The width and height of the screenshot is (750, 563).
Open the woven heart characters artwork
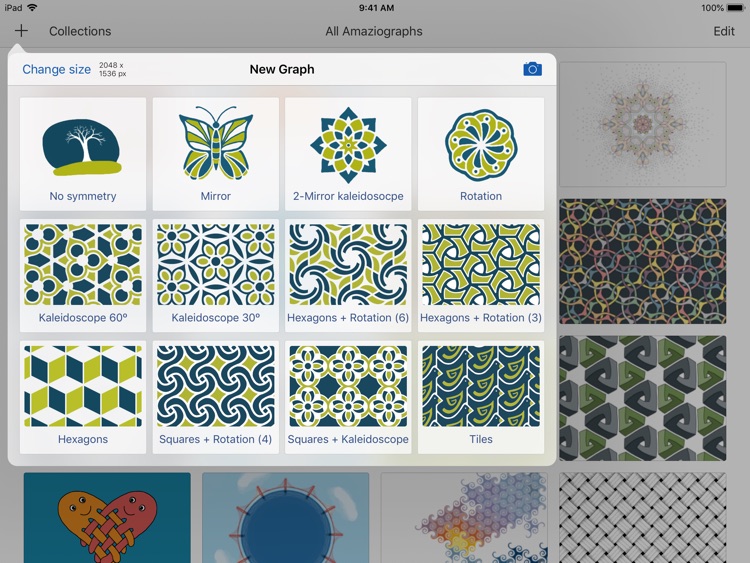click(x=107, y=518)
